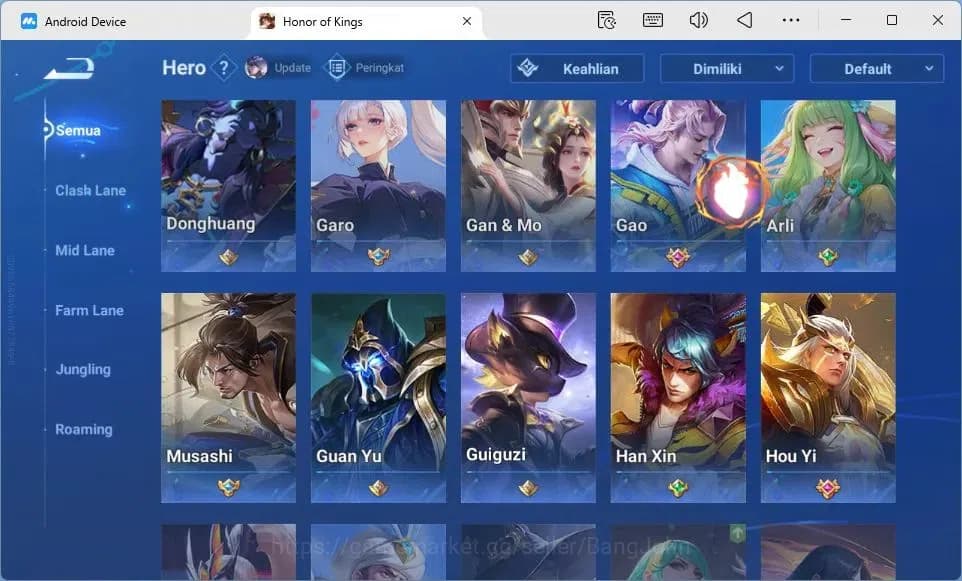The width and height of the screenshot is (962, 581).
Task: Click the emulator back triangle icon
Action: click(x=744, y=20)
